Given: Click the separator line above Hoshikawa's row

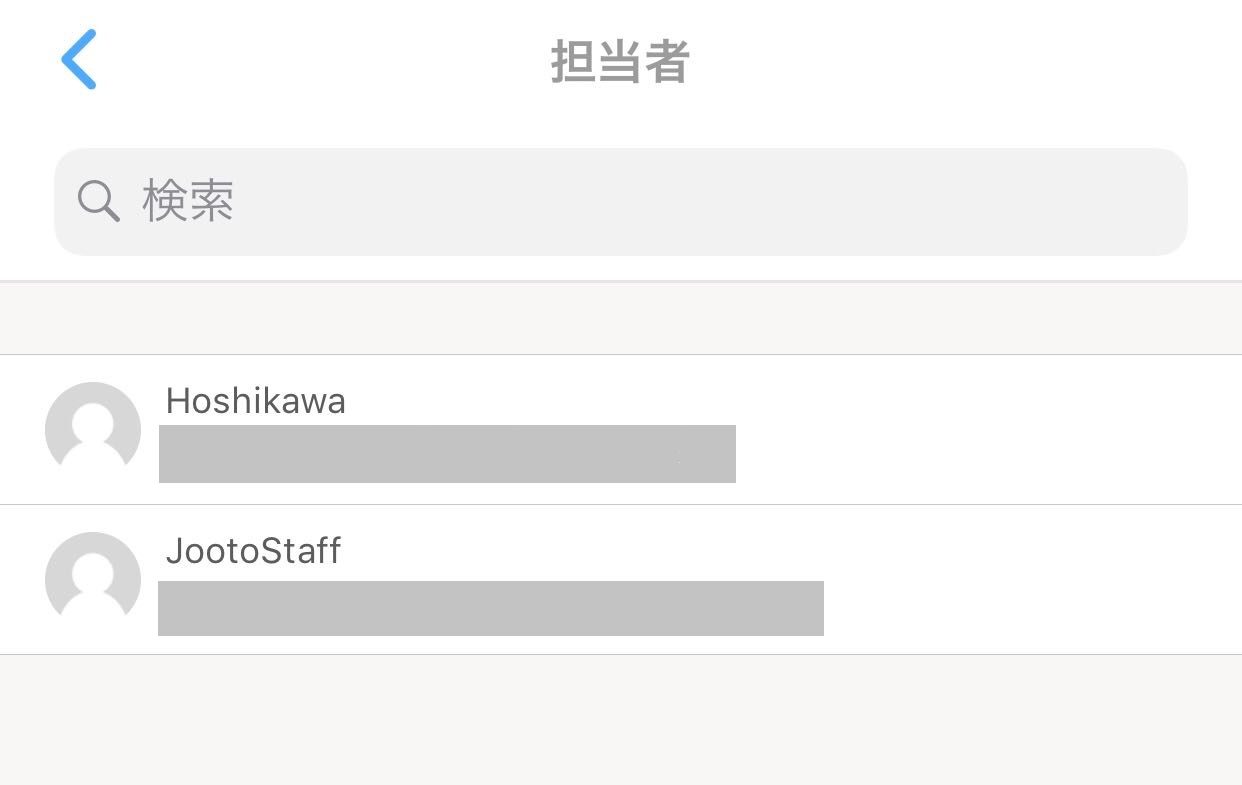Looking at the screenshot, I should pyautogui.click(x=620, y=354).
